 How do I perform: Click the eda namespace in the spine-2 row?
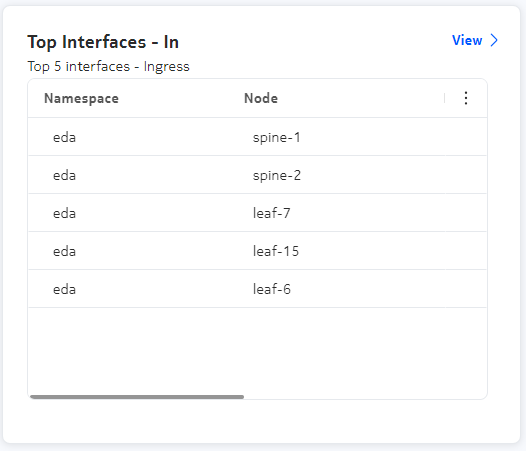point(64,176)
